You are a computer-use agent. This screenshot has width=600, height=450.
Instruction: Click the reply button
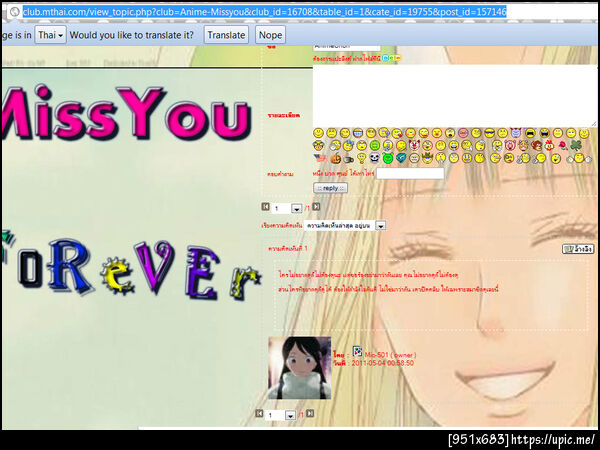(330, 188)
